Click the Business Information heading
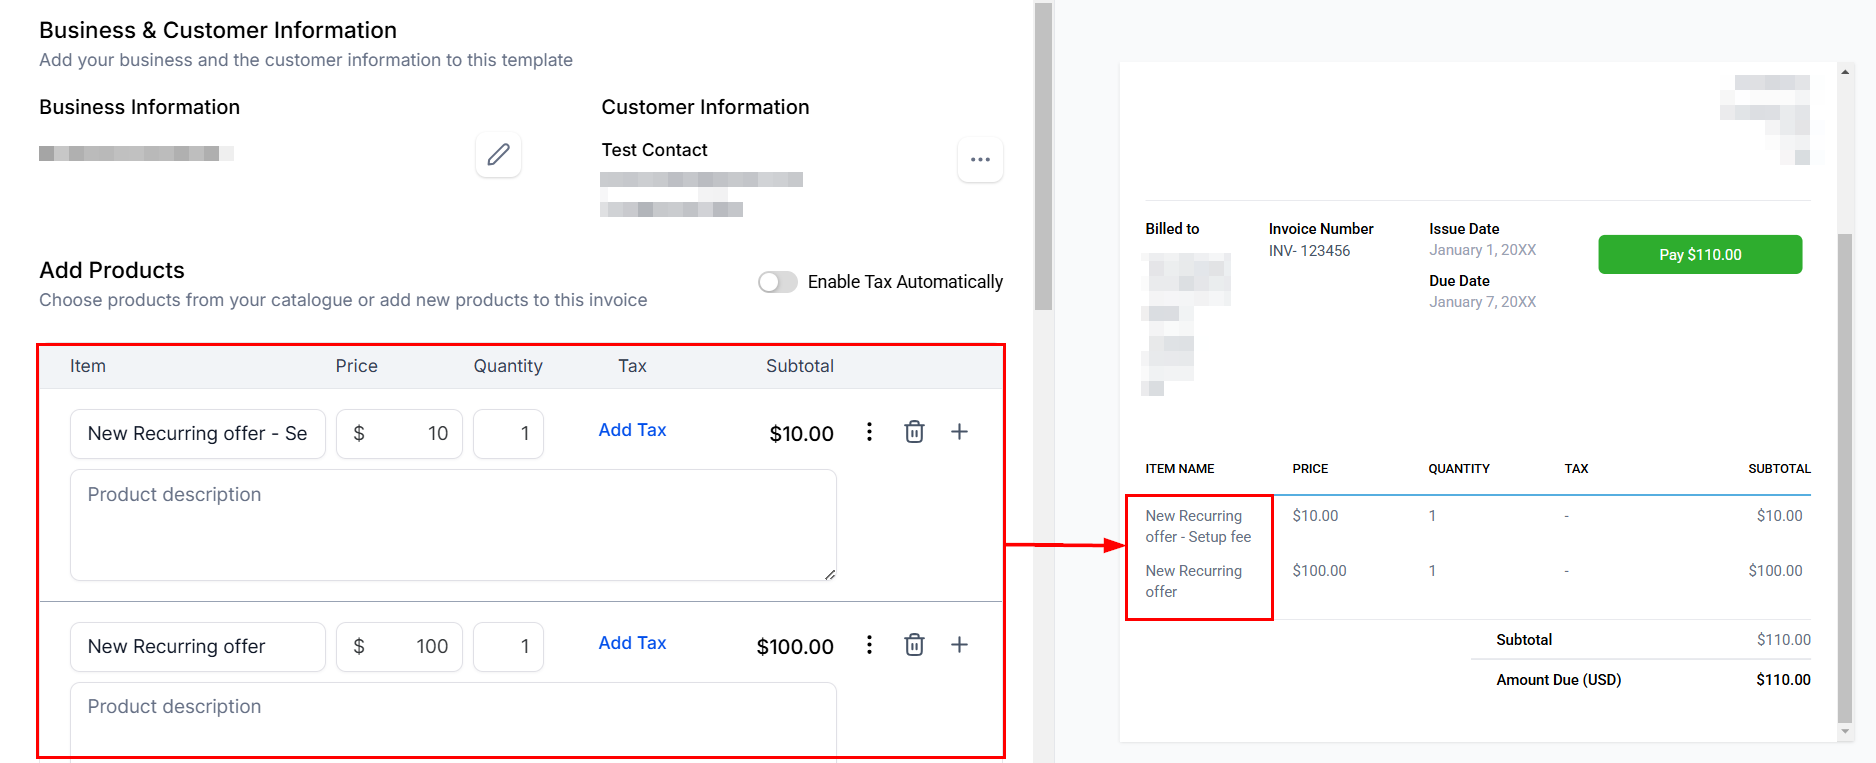Image resolution: width=1876 pixels, height=763 pixels. click(x=139, y=107)
